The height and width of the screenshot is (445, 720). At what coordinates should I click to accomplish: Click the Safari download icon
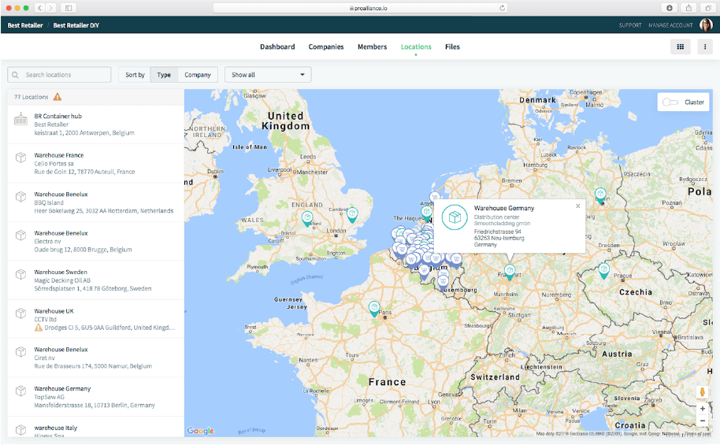(x=669, y=8)
